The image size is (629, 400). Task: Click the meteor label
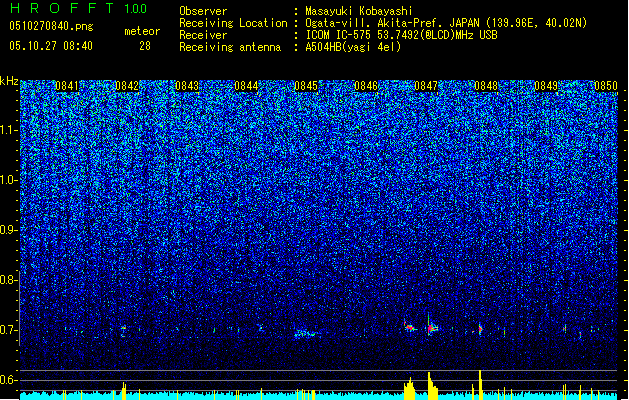coord(142,31)
